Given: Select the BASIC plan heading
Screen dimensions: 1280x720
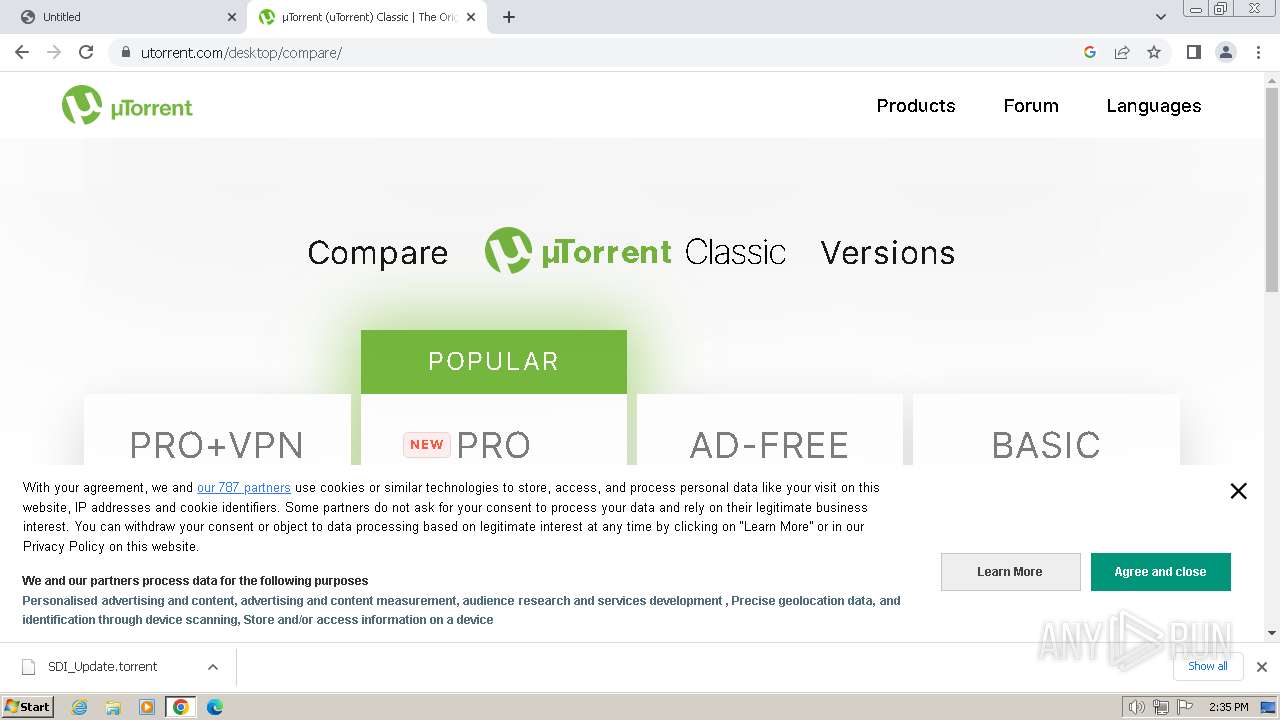Looking at the screenshot, I should point(1046,445).
